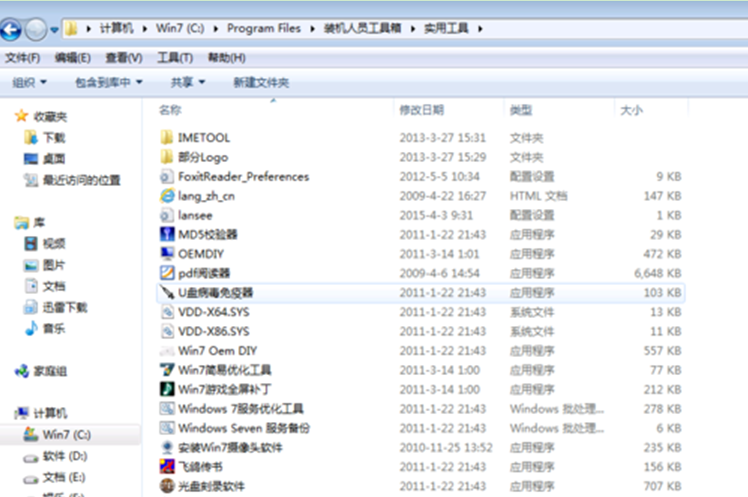
Task: Click the HTML 文档 type cell
Action: (538, 196)
